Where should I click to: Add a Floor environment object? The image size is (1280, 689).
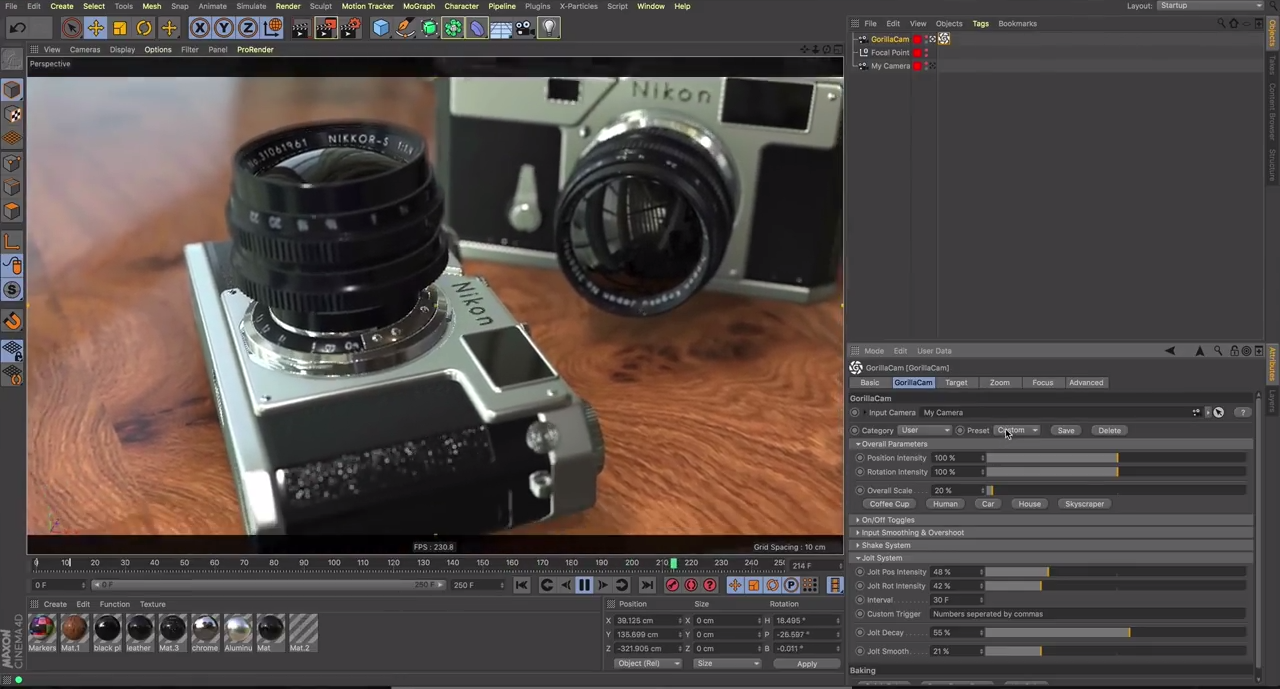[501, 28]
